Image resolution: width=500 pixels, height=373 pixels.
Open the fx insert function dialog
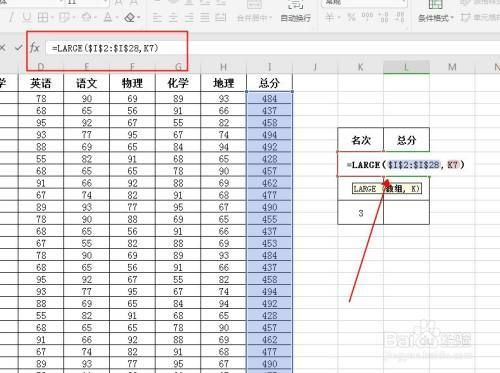[x=35, y=48]
